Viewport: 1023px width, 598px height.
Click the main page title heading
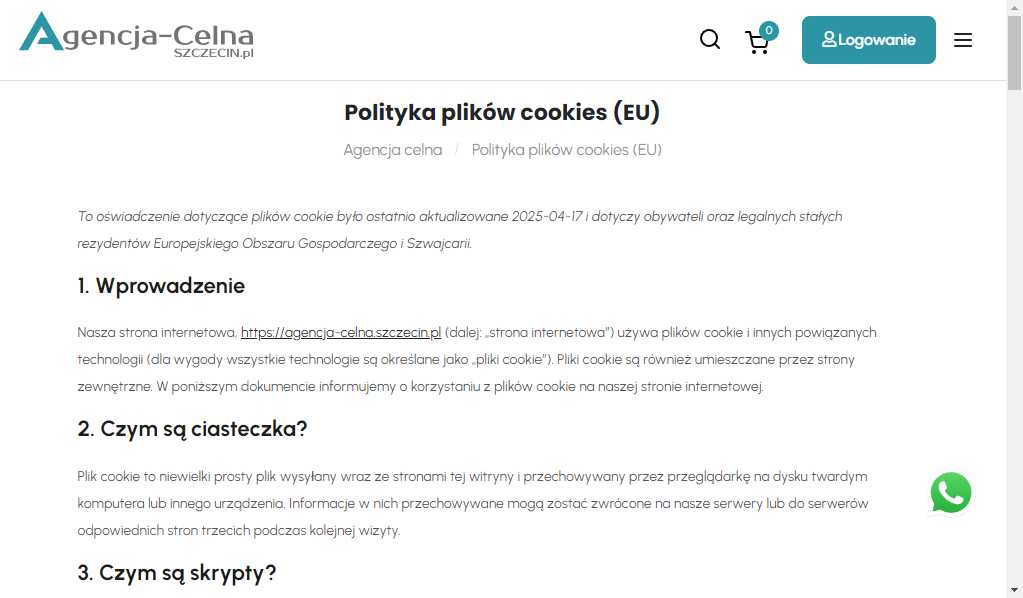pos(502,112)
